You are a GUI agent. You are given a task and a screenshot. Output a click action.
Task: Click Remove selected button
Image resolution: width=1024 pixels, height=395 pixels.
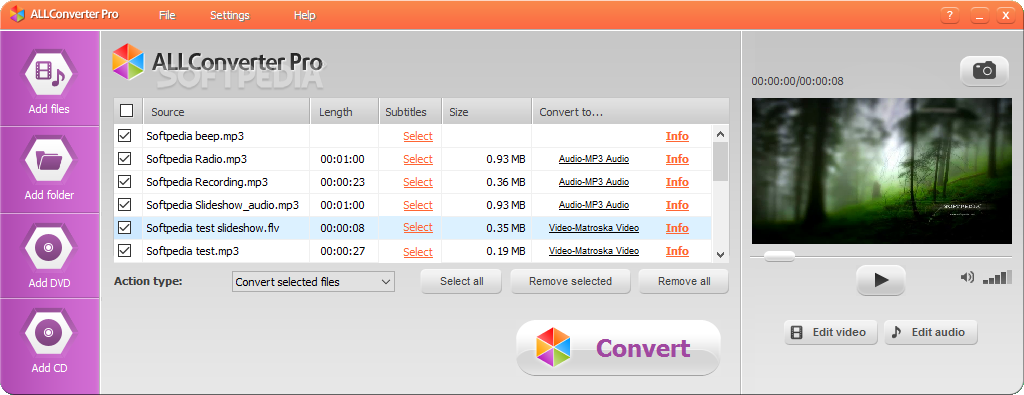[x=570, y=281]
